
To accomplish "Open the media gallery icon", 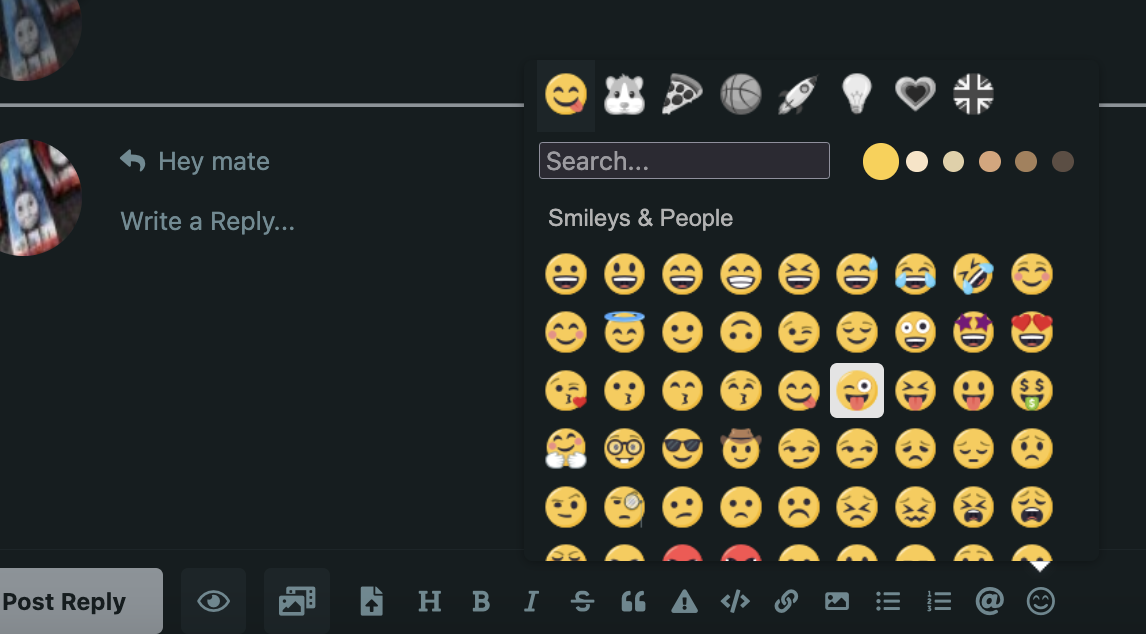I will [x=297, y=601].
